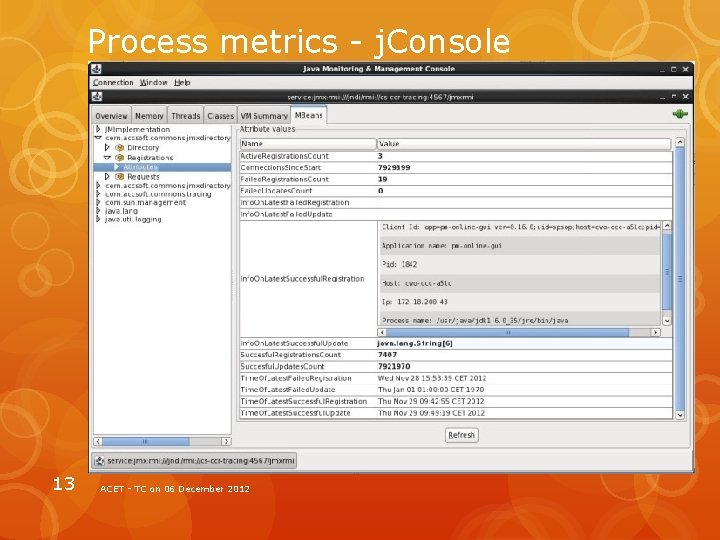Switch to the VM Summary tab
Screen dimensions: 720x540
264,116
